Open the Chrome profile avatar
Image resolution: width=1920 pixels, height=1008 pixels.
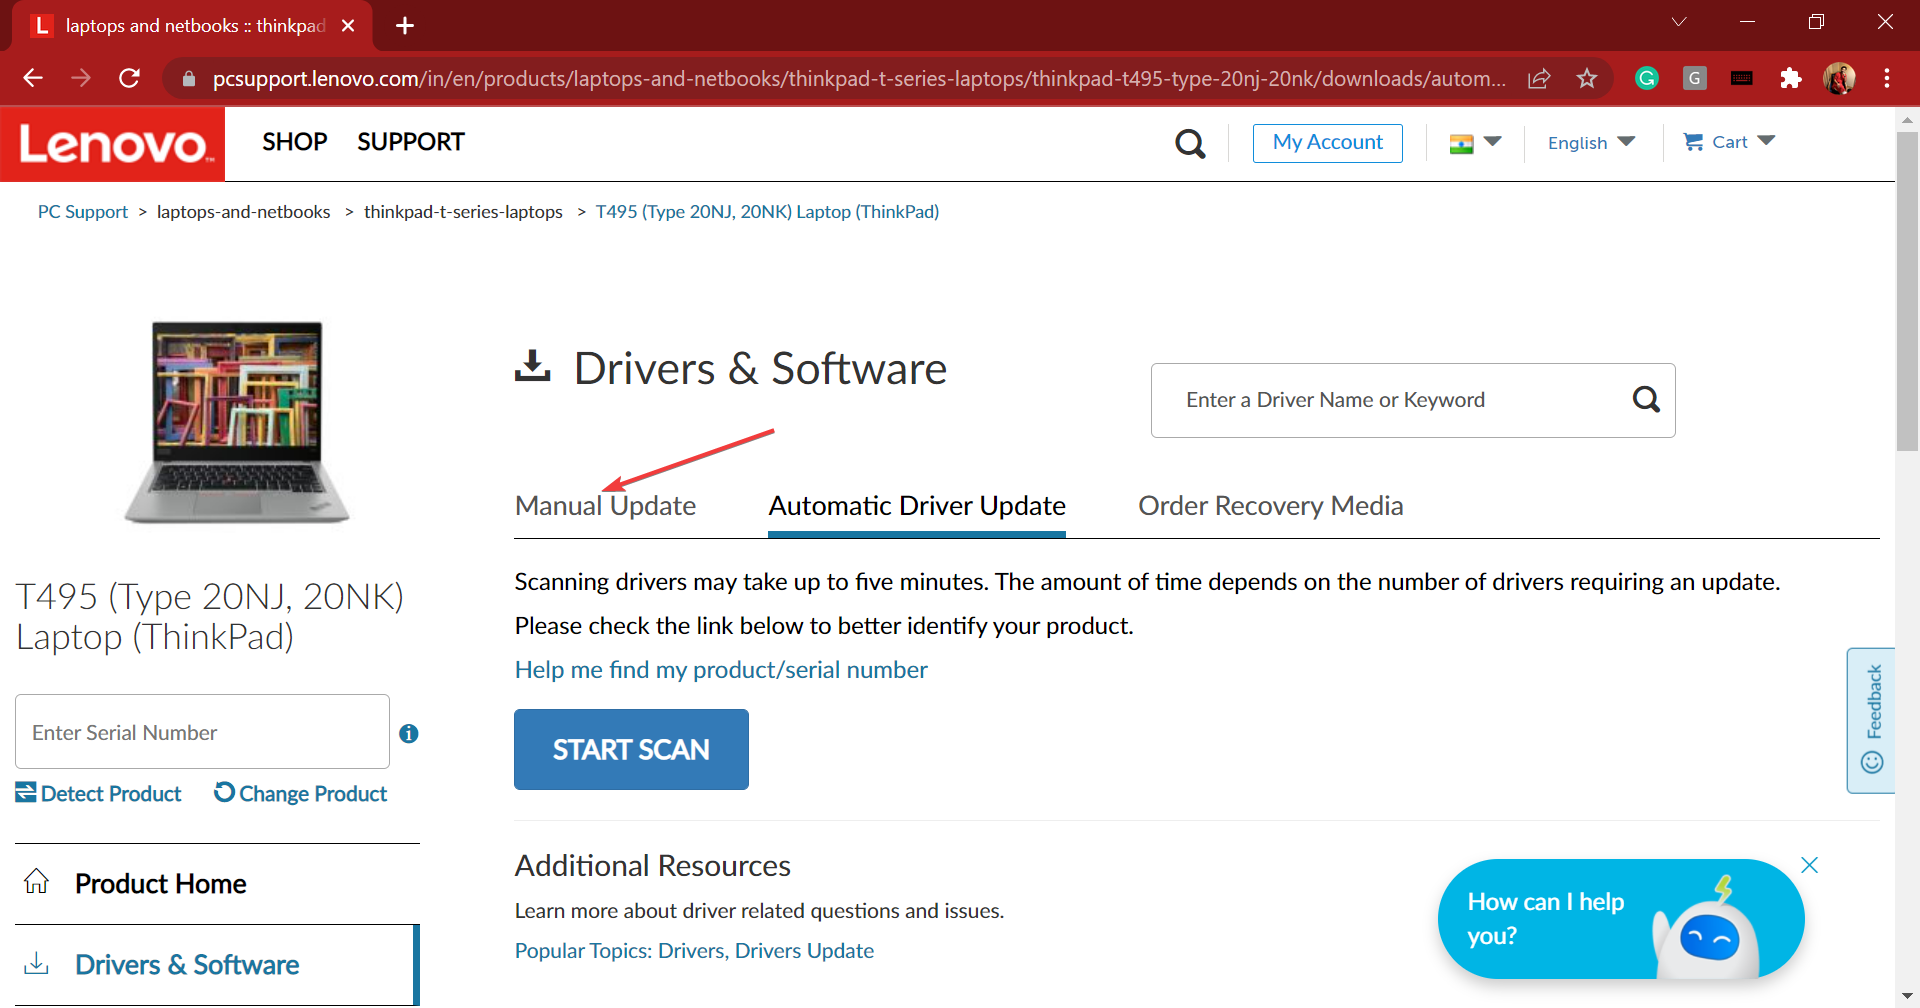click(1839, 78)
